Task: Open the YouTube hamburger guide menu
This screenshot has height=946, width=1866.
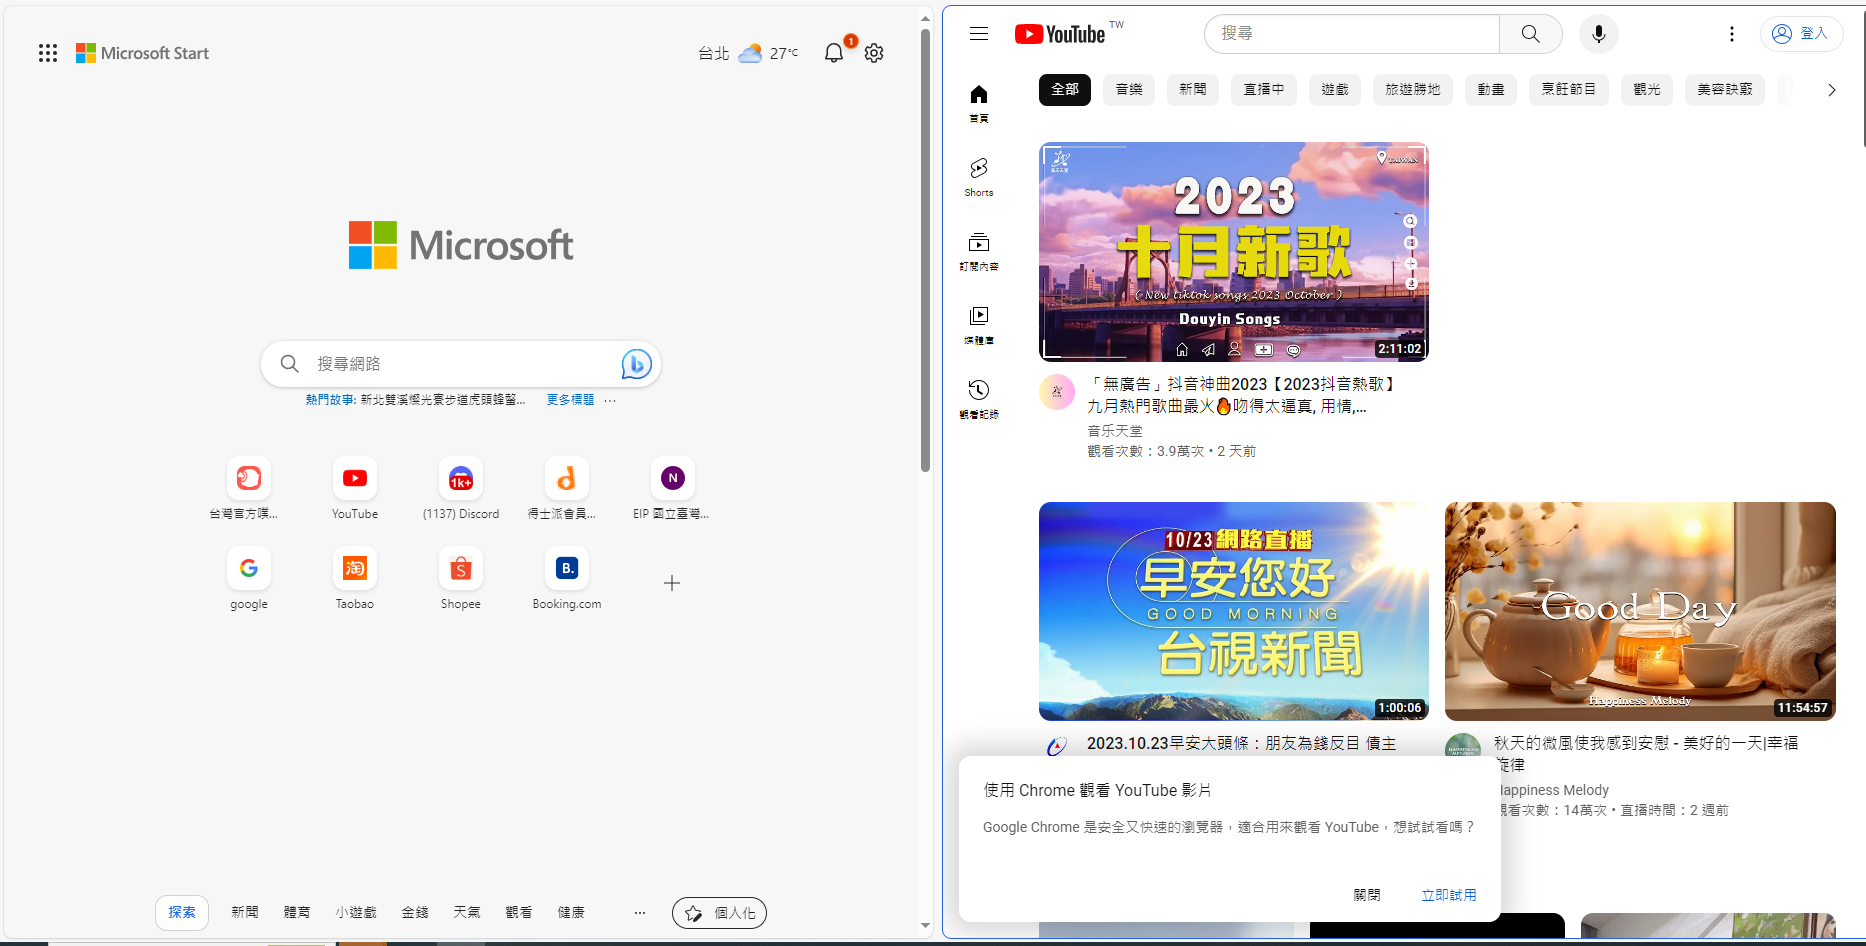Action: pos(979,34)
